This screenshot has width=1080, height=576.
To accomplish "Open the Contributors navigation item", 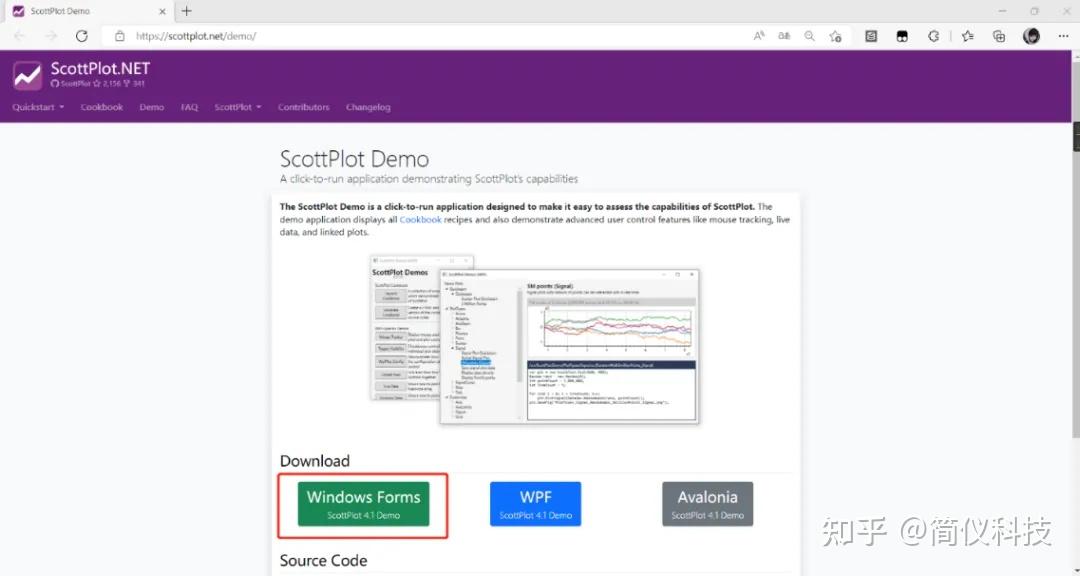I will [x=304, y=107].
